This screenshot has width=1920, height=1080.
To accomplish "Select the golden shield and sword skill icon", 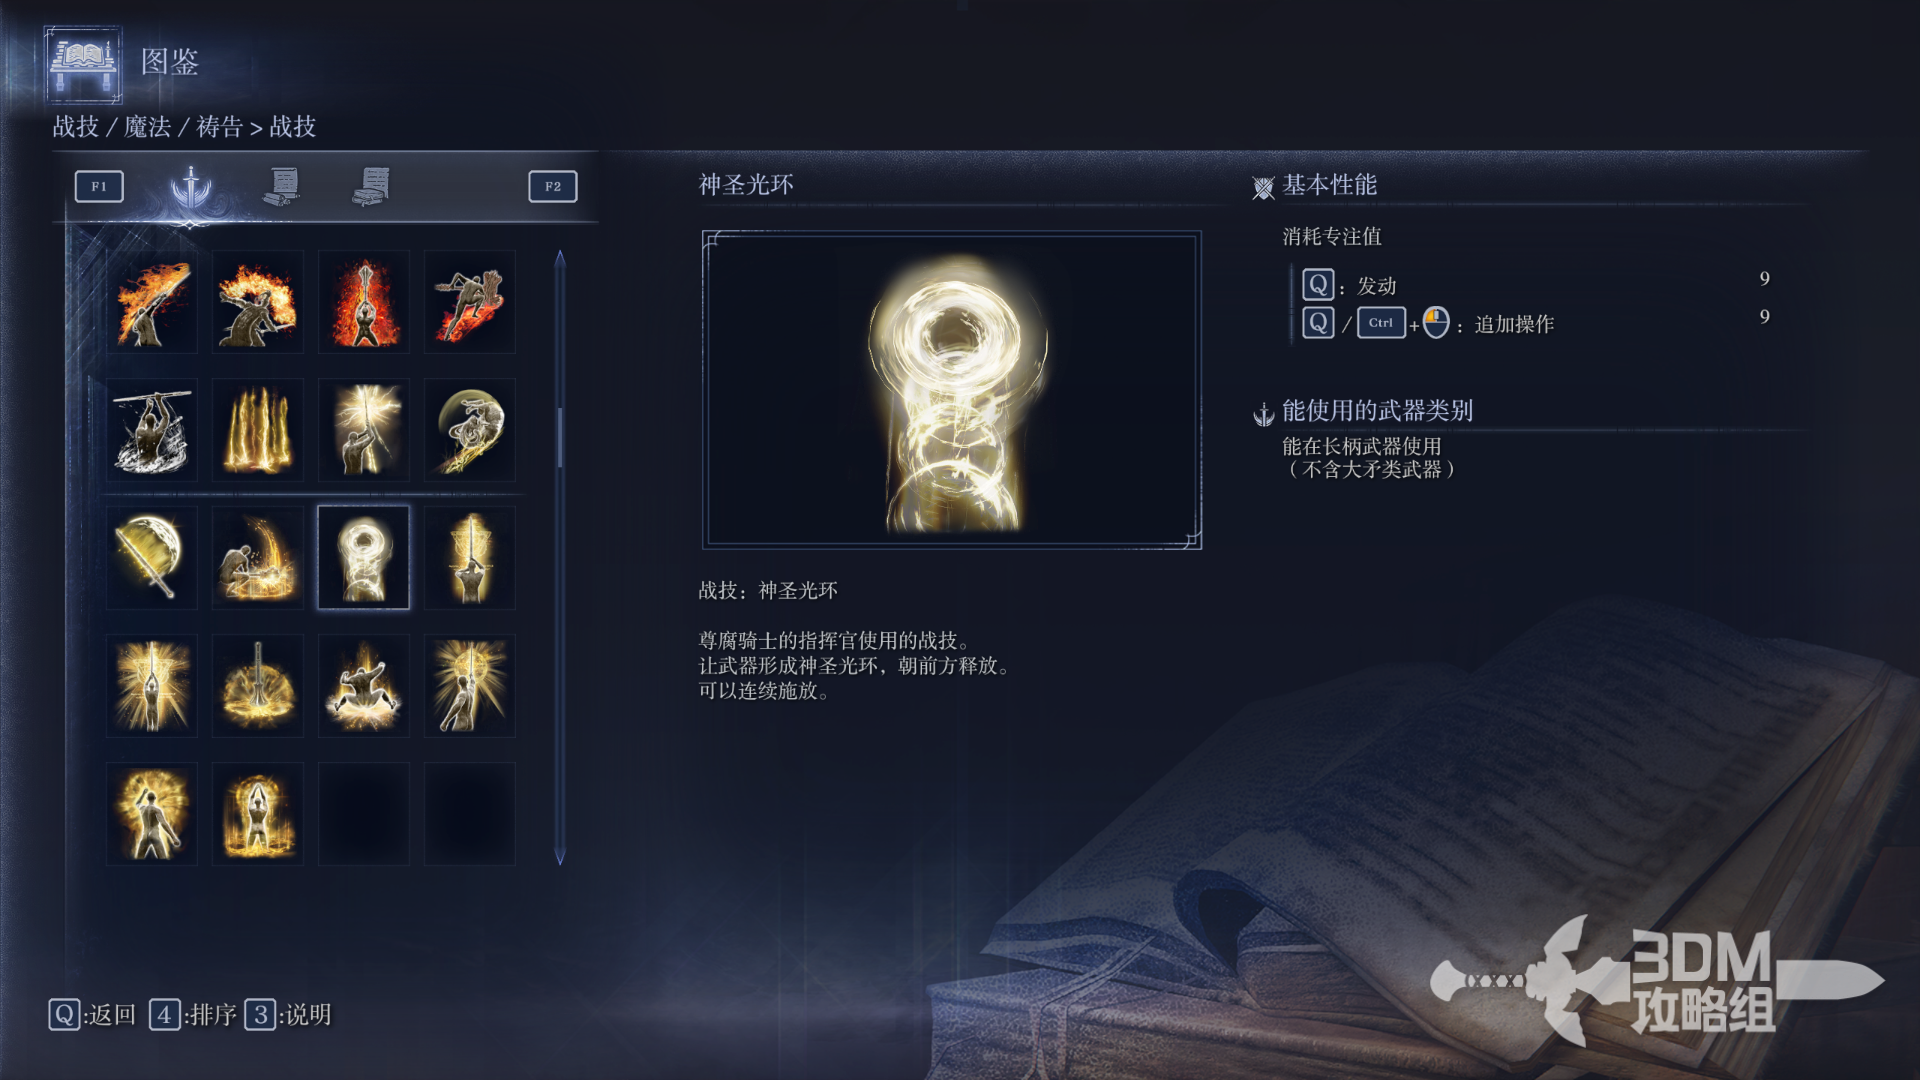I will 152,558.
